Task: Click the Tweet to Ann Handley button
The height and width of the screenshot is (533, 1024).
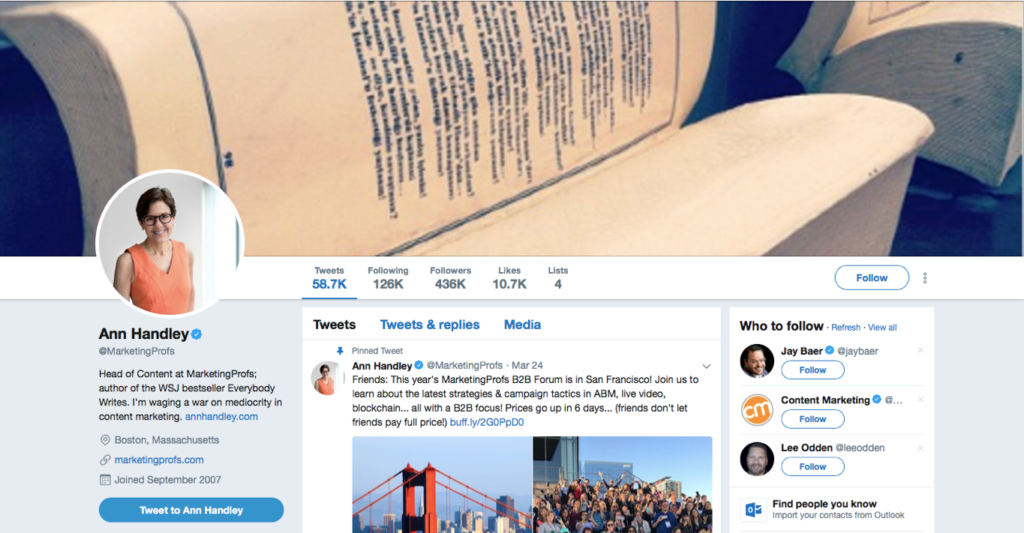Action: coord(191,510)
